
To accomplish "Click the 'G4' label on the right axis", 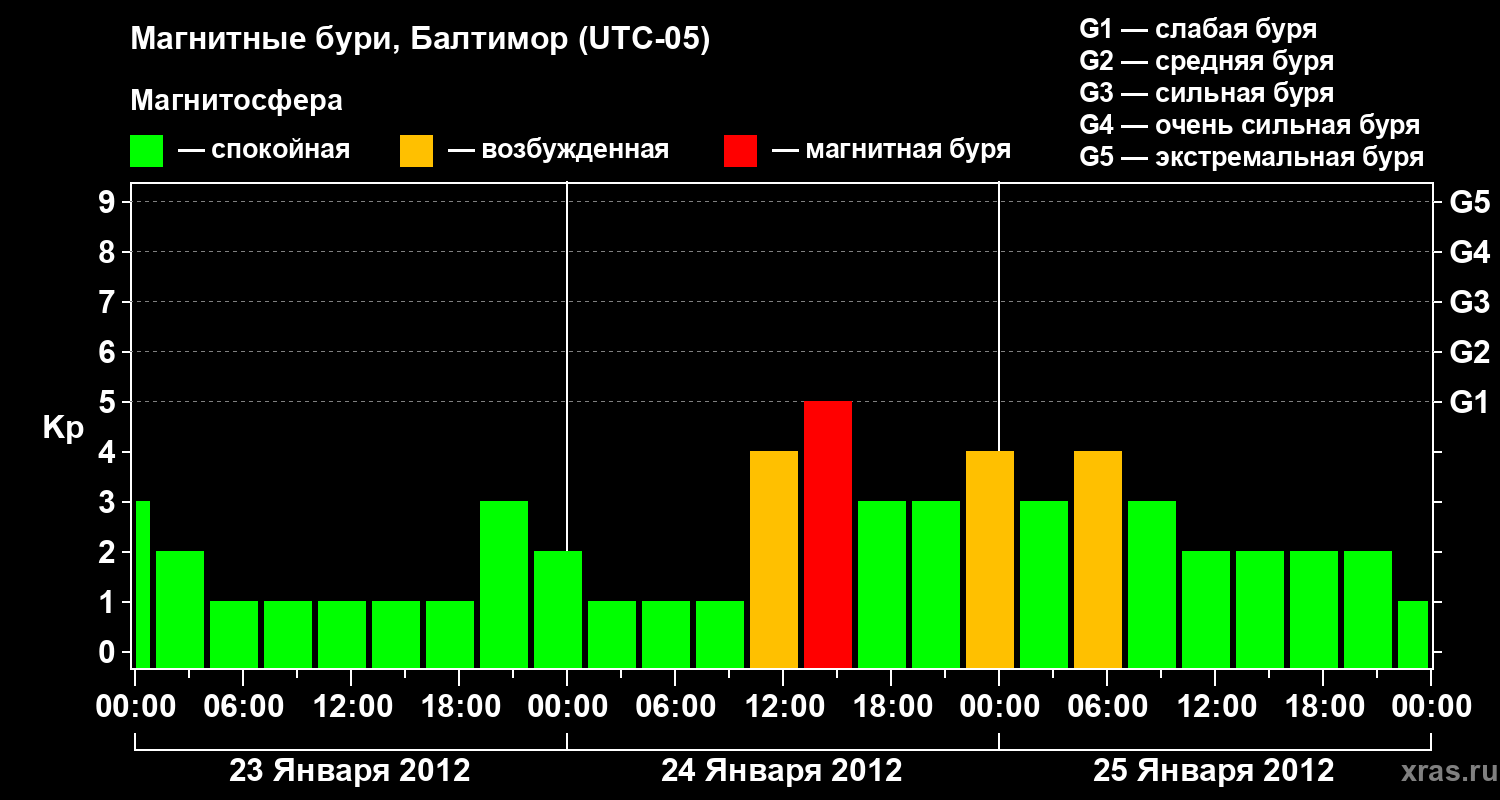I will pyautogui.click(x=1469, y=252).
